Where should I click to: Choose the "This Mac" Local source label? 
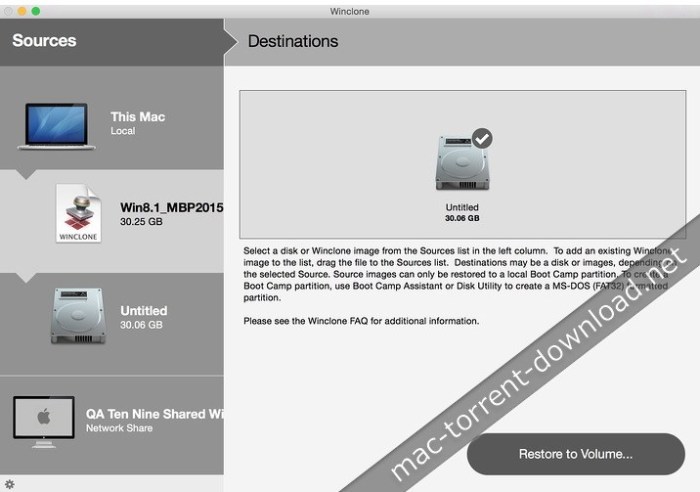[138, 123]
